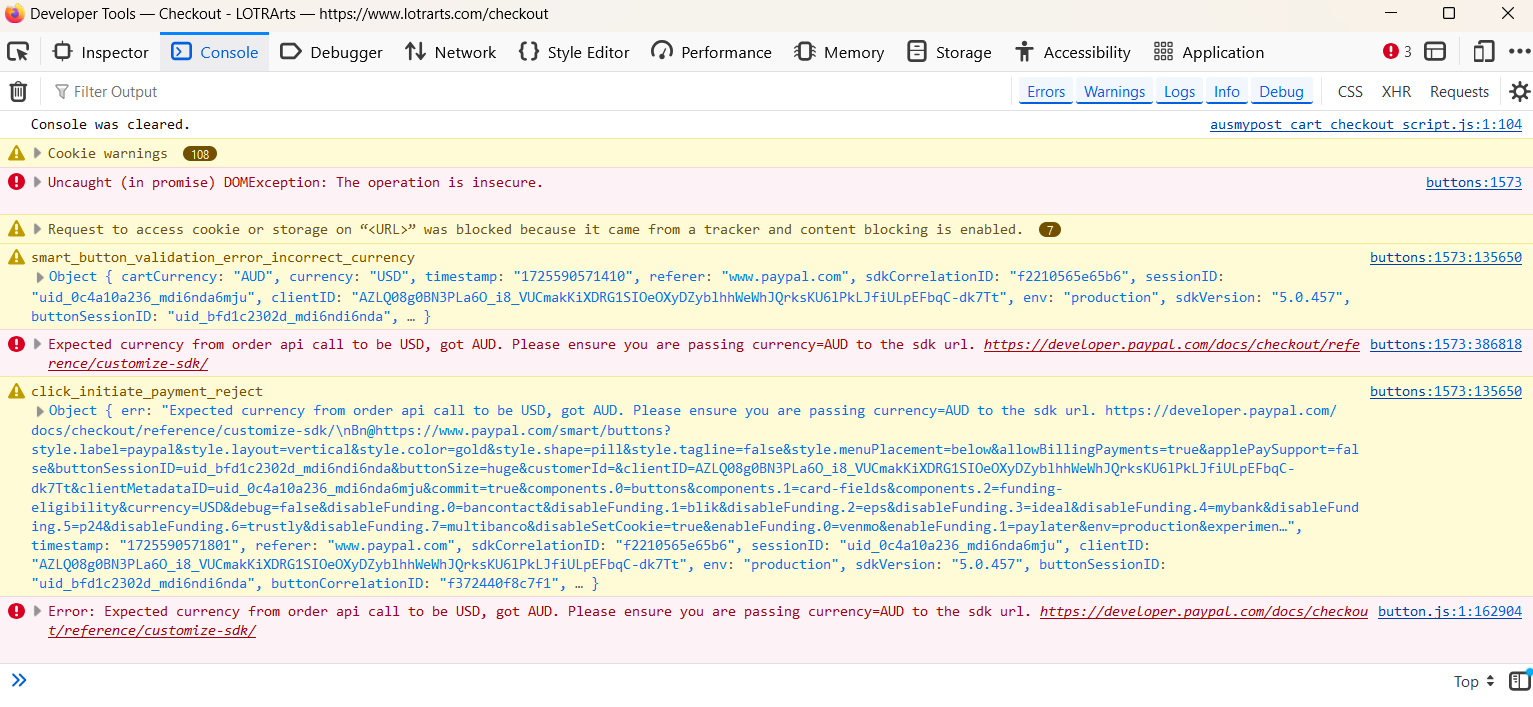Open ausmypost_cart_checkout_script.js:1:104 source link

click(x=1366, y=125)
